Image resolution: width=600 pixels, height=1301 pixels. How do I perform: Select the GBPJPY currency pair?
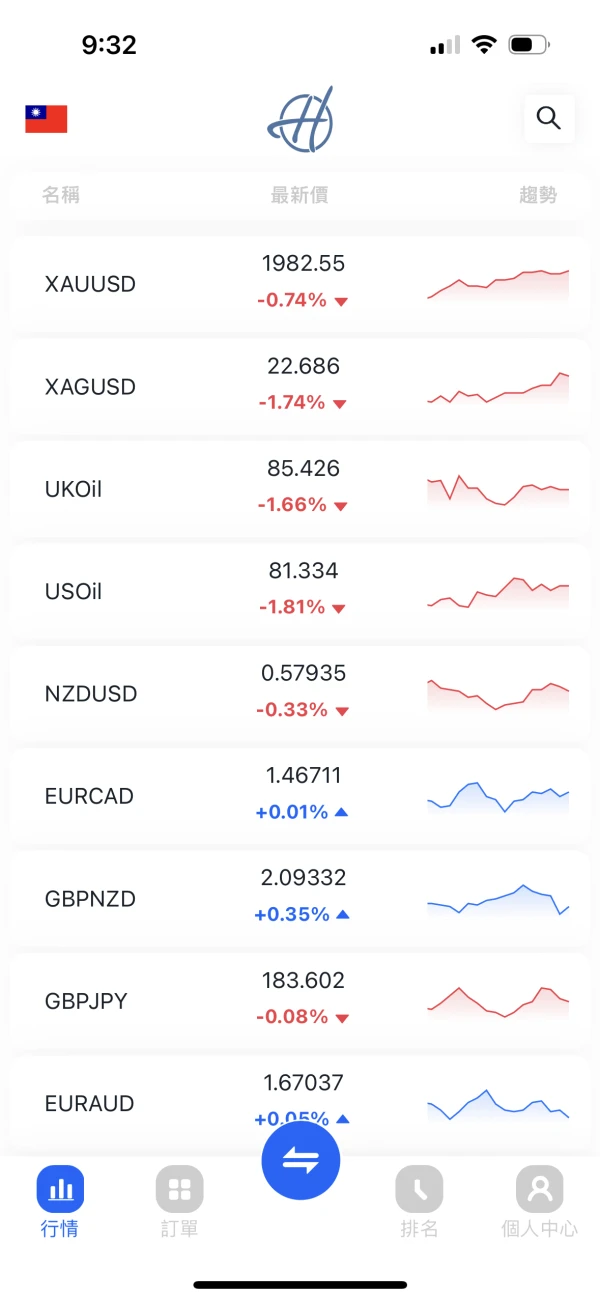[x=87, y=1001]
